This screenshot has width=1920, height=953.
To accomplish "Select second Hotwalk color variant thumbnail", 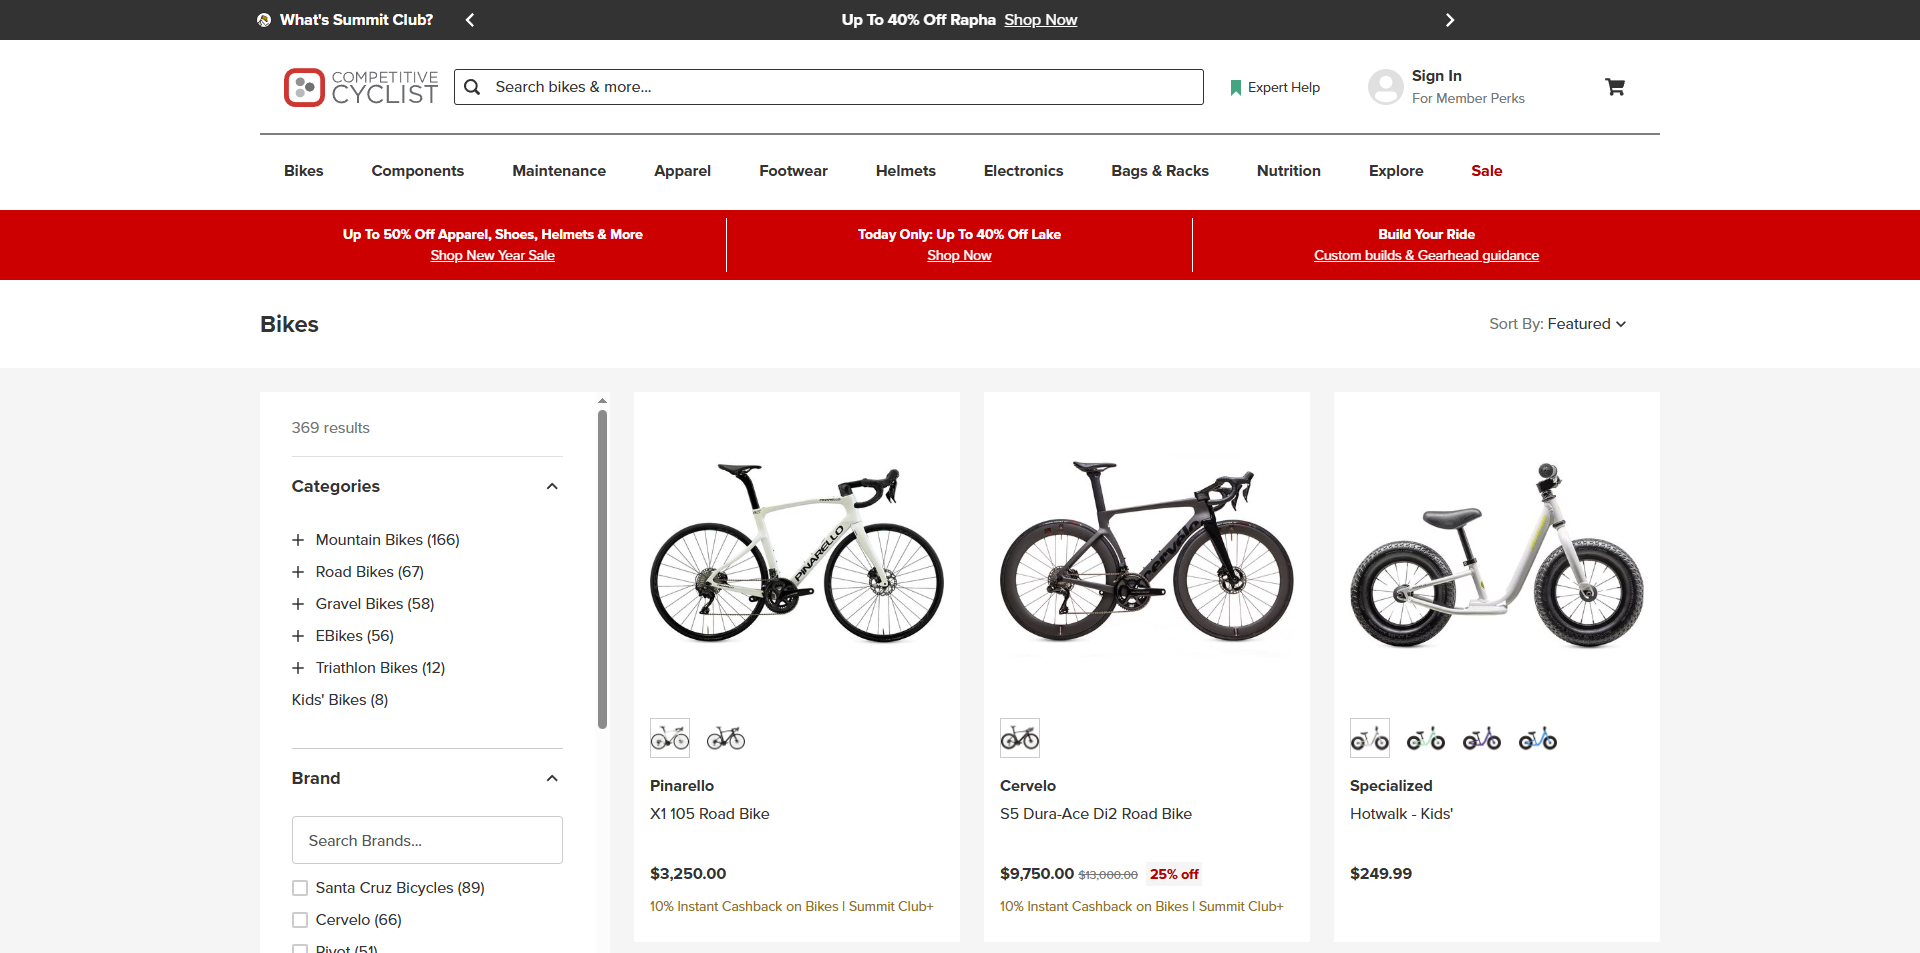I will (x=1426, y=738).
